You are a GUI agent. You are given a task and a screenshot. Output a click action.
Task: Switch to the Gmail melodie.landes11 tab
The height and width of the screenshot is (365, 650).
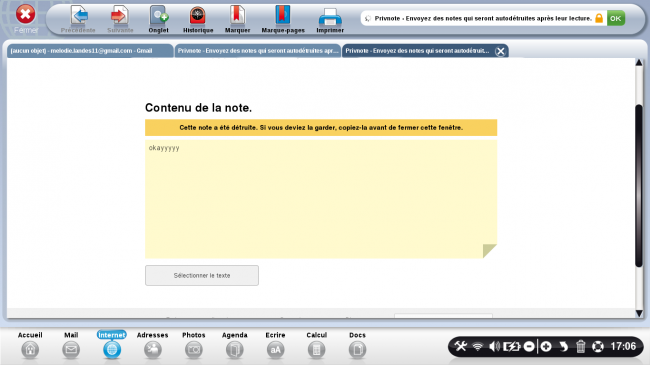90,51
